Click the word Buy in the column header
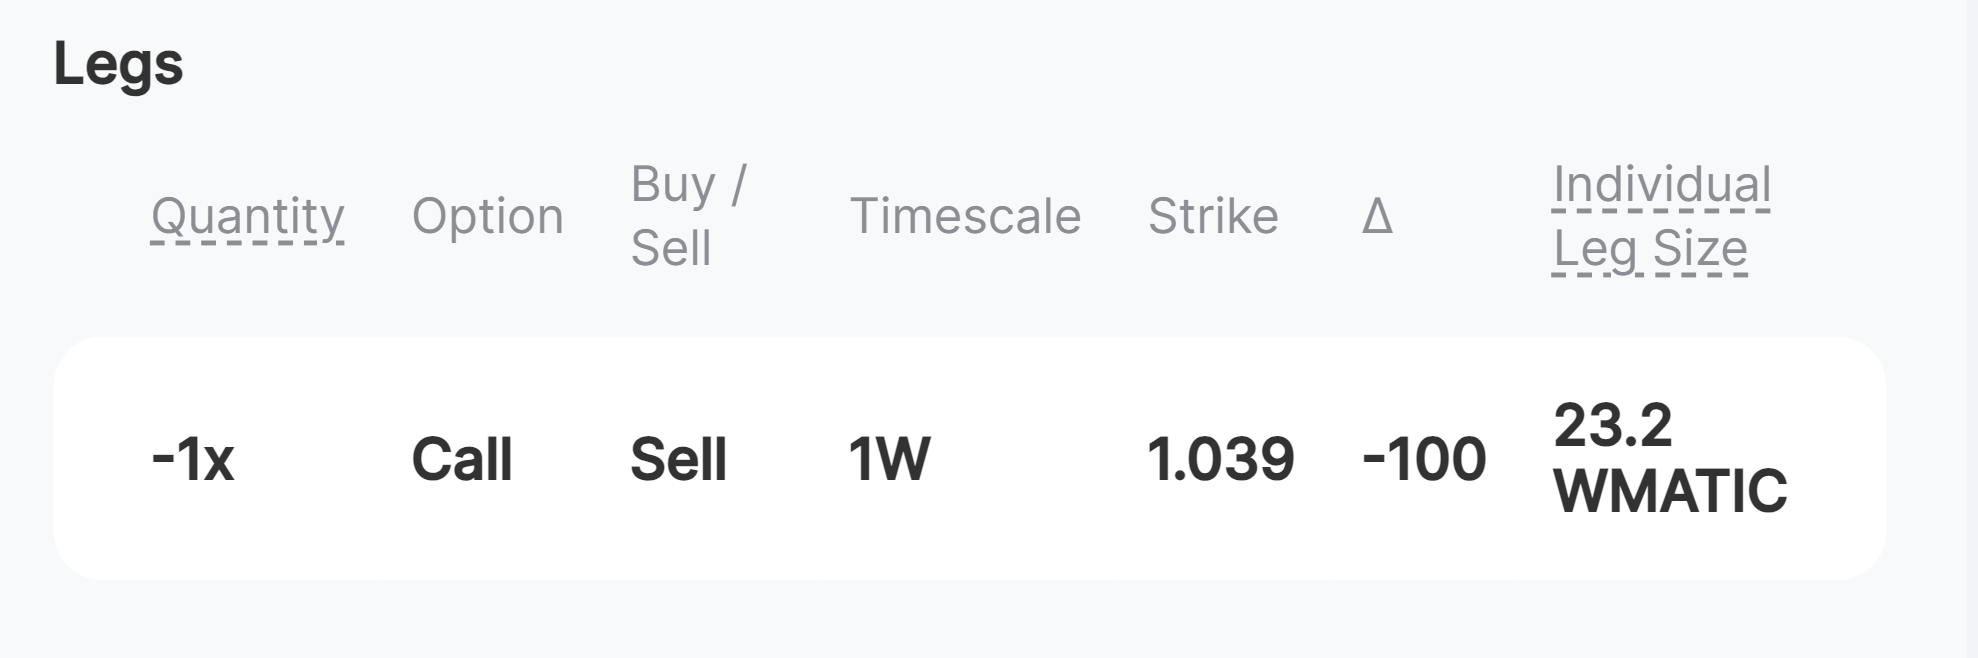Screen dimensions: 1978x658 pyautogui.click(x=673, y=184)
